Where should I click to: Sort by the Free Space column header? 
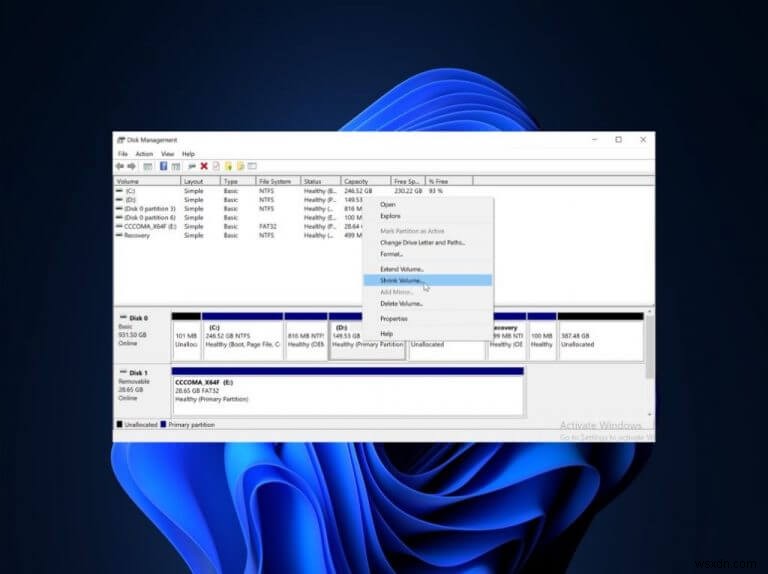(408, 181)
